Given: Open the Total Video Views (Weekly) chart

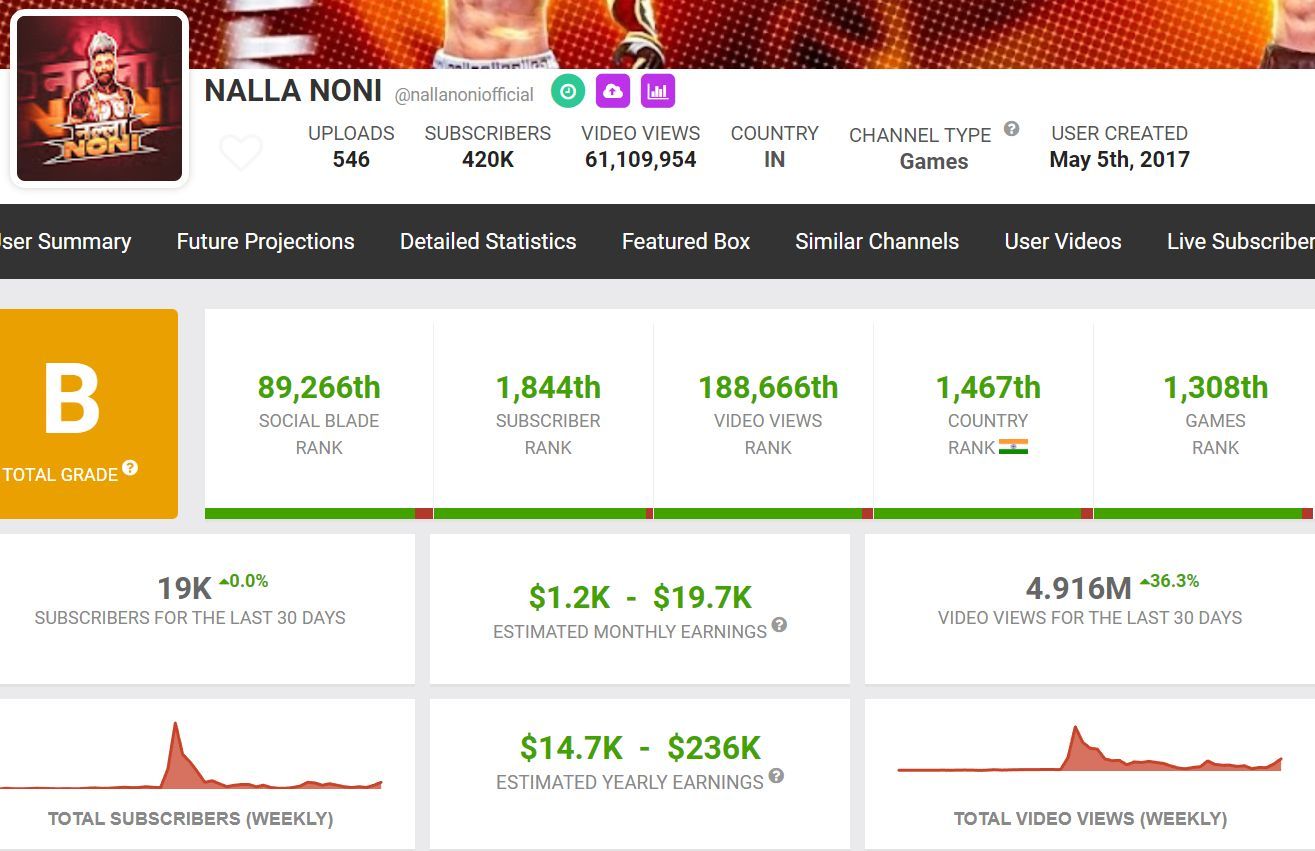Looking at the screenshot, I should [x=1090, y=749].
